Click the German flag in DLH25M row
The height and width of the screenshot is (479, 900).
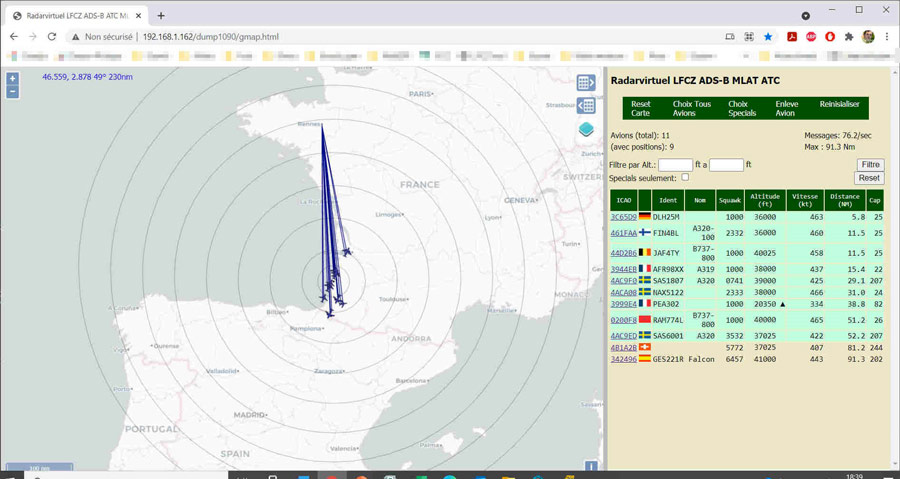click(x=645, y=217)
